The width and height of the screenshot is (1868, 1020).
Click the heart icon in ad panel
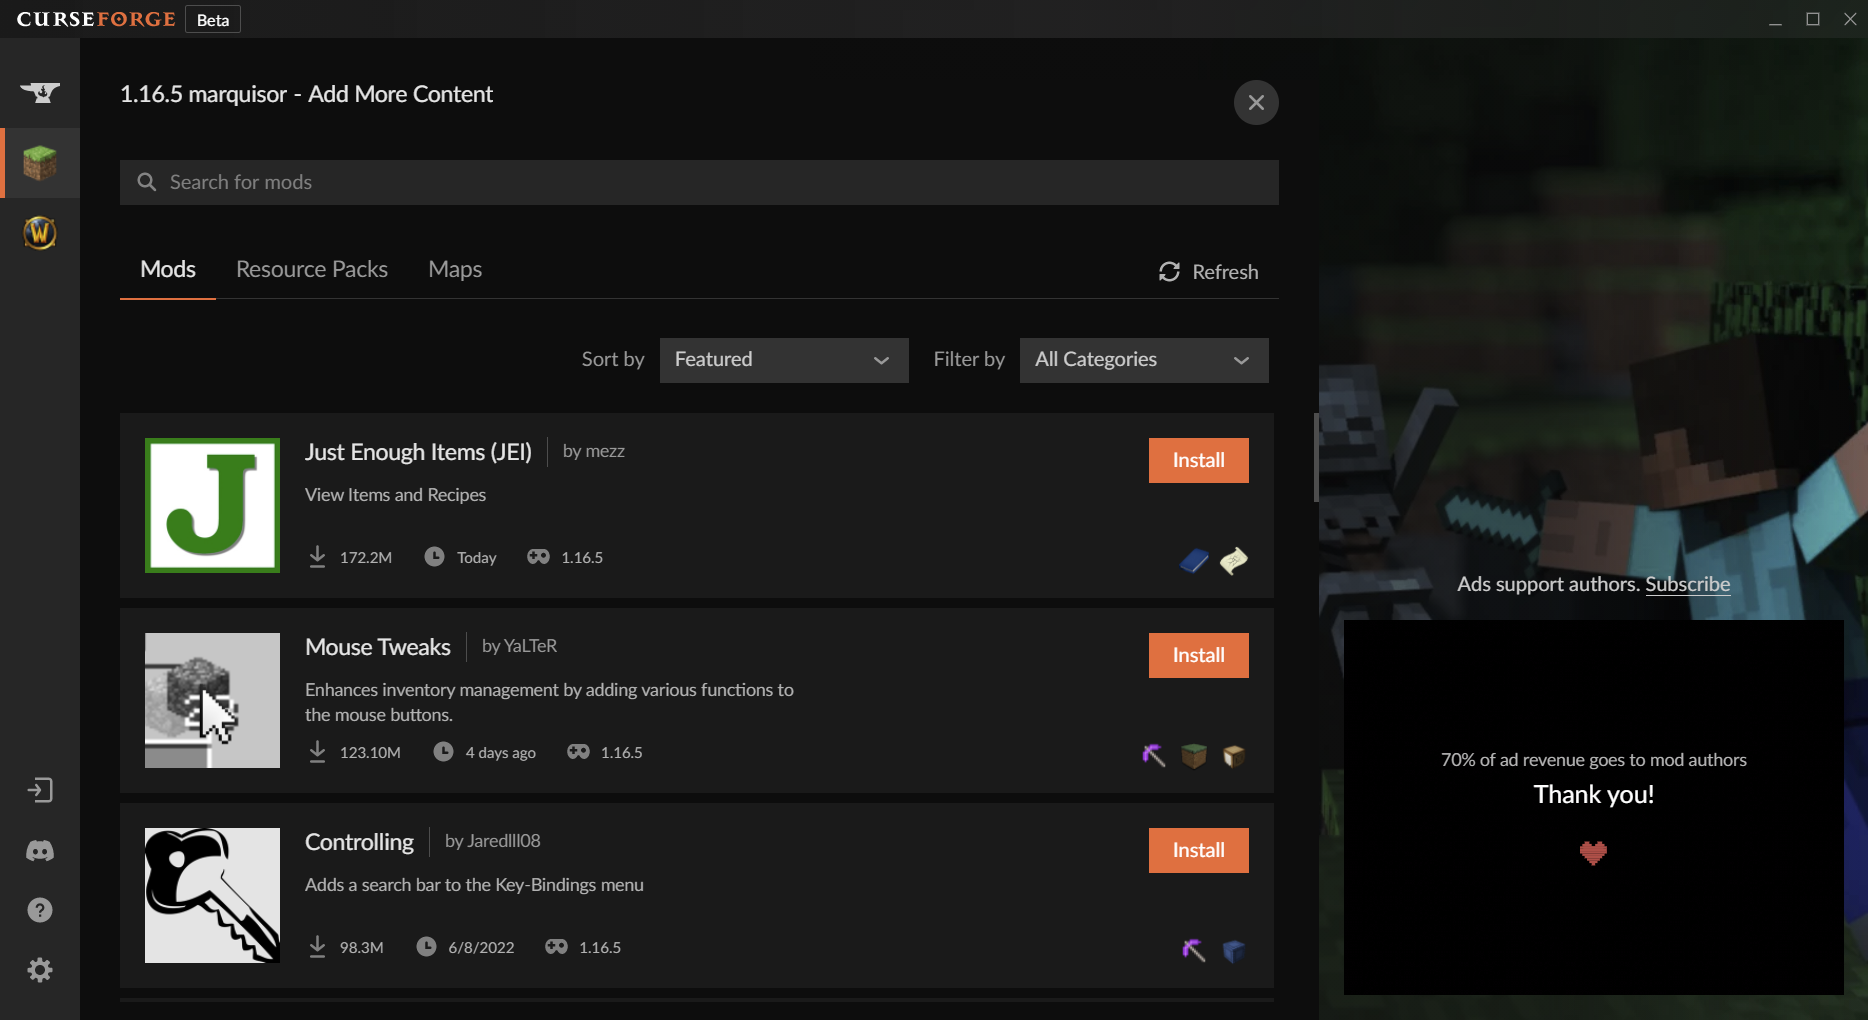[1593, 853]
